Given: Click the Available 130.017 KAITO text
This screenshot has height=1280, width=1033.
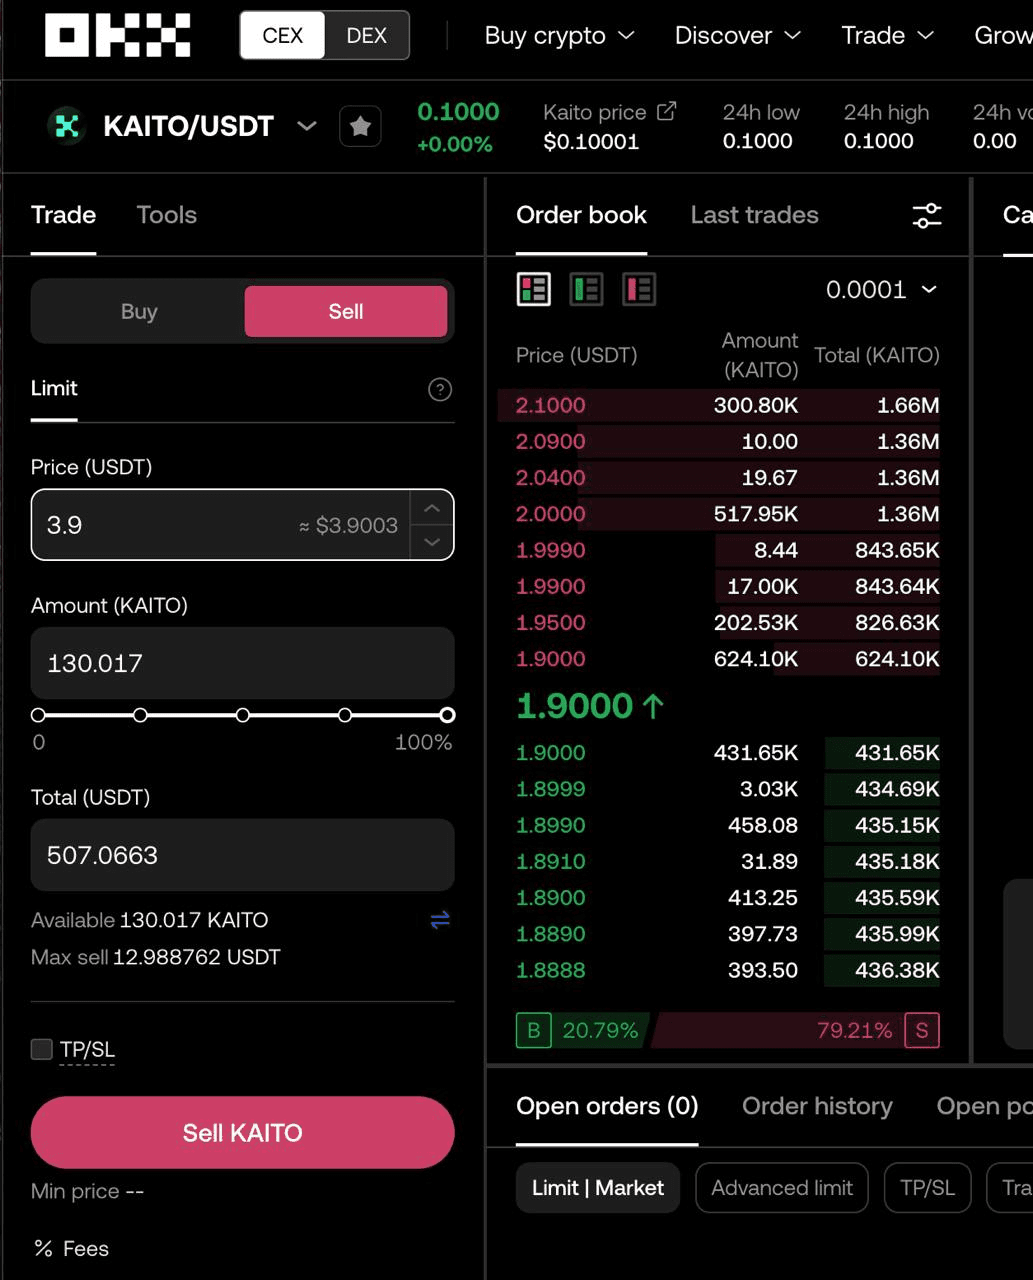Looking at the screenshot, I should coord(150,920).
